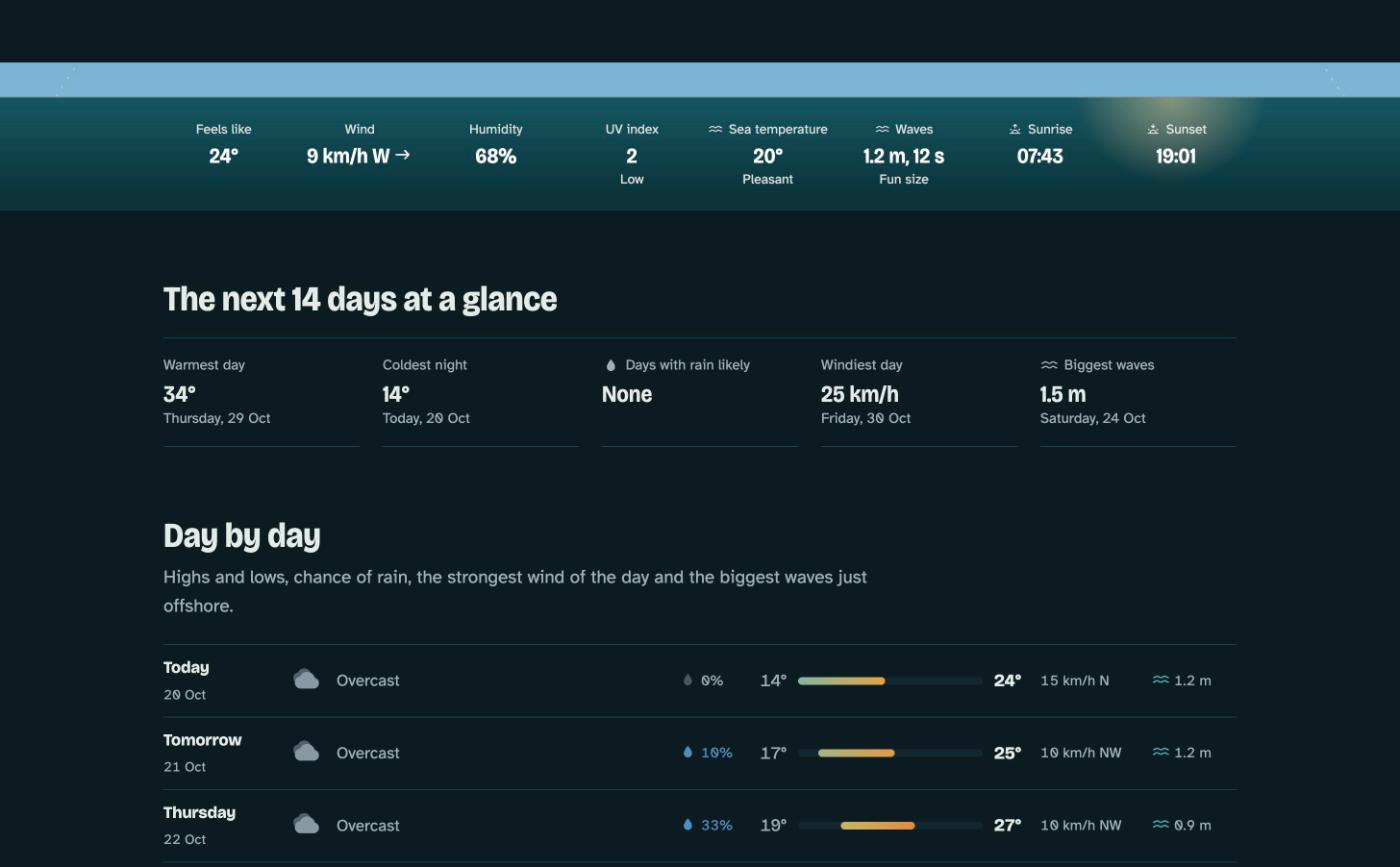Click Thursday's temperature range bar
The height and width of the screenshot is (867, 1400).
(890, 826)
